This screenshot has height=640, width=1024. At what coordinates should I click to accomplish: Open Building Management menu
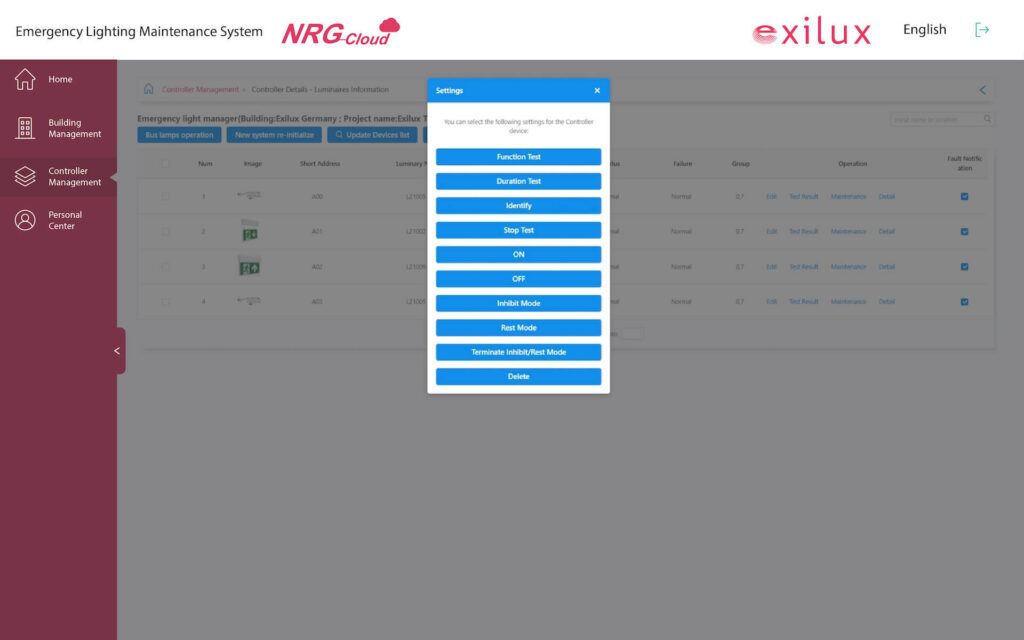click(x=74, y=128)
